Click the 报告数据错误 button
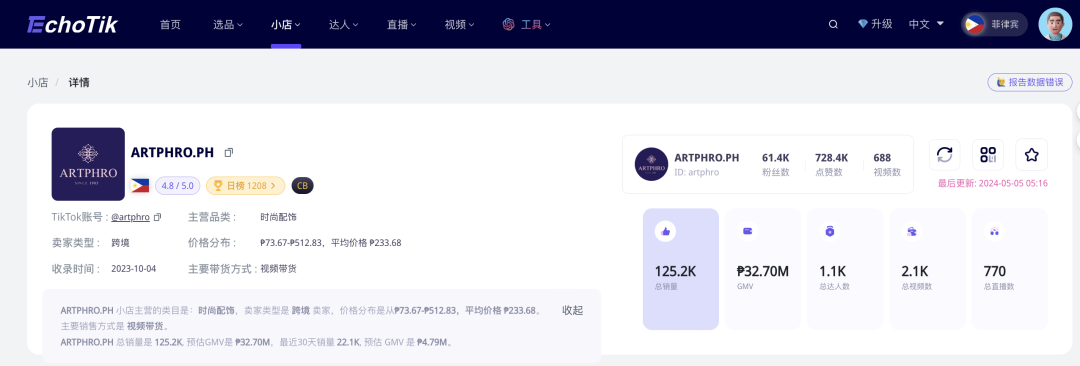Viewport: 1080px width, 366px height. [1029, 82]
